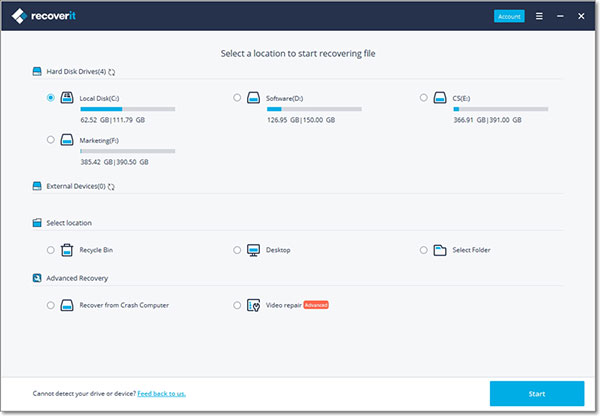This screenshot has width=600, height=416.
Task: Select the Software(D:) radio button
Action: (237, 98)
